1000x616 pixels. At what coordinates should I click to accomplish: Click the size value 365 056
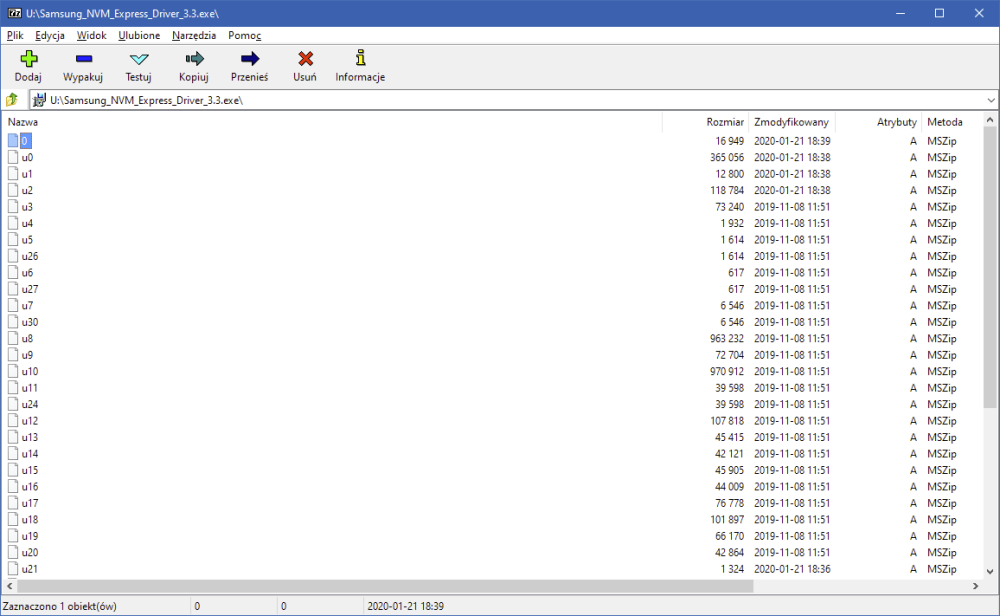726,157
